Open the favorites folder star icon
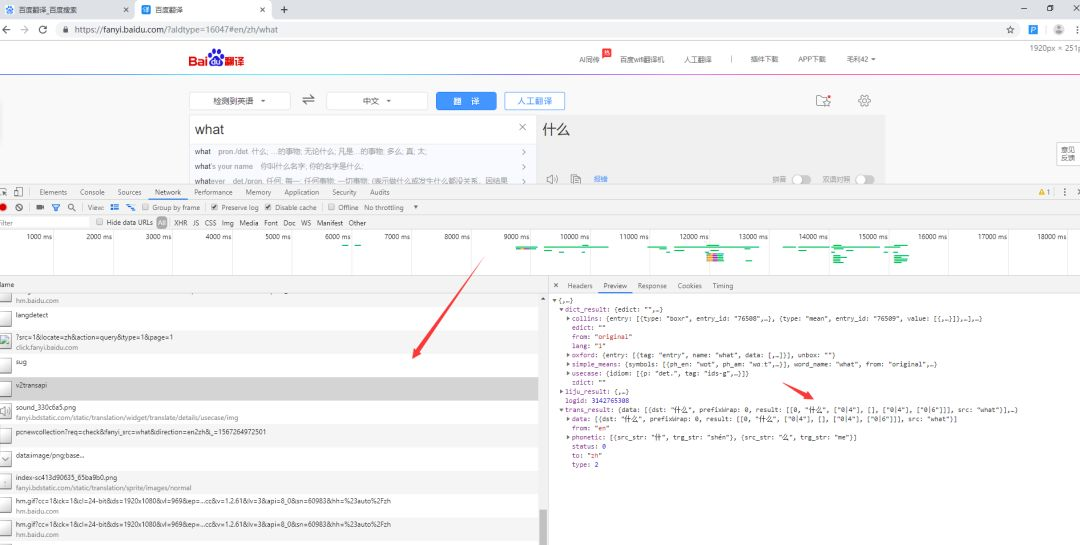 pyautogui.click(x=822, y=101)
